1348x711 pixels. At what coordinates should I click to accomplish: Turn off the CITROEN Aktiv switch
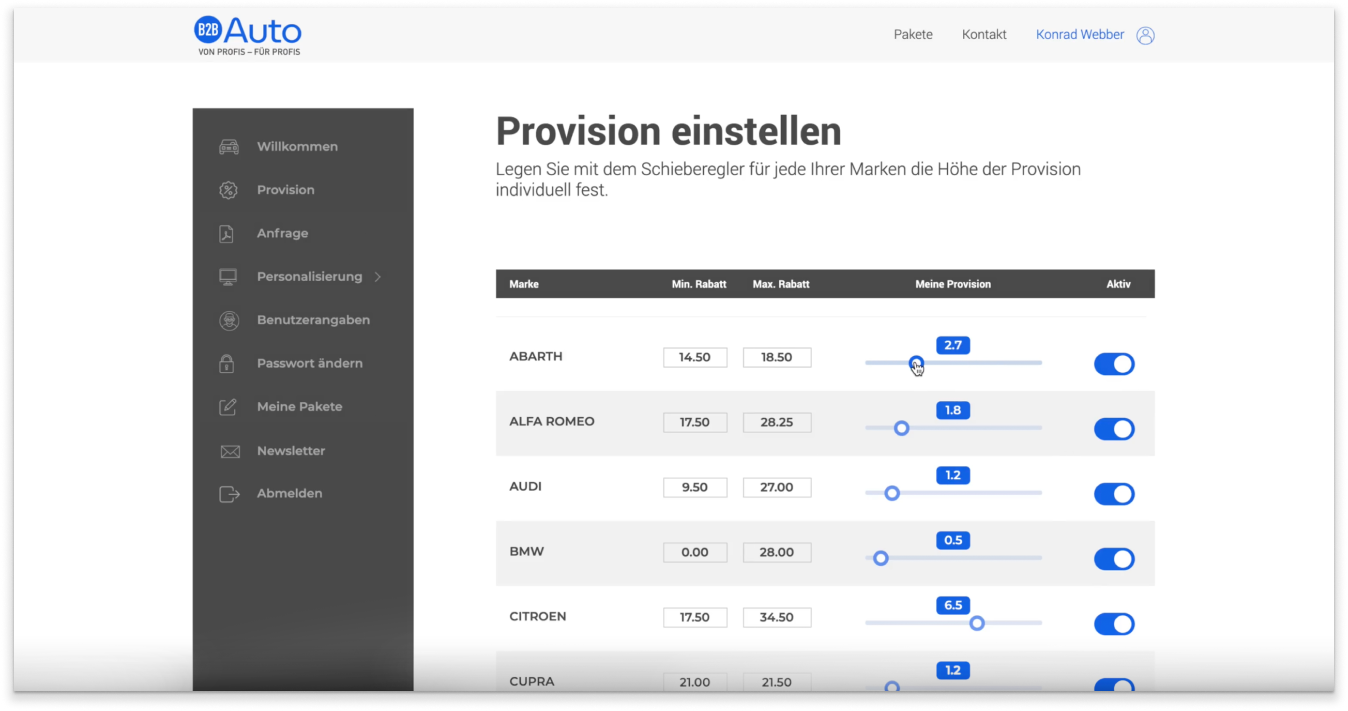click(1114, 624)
